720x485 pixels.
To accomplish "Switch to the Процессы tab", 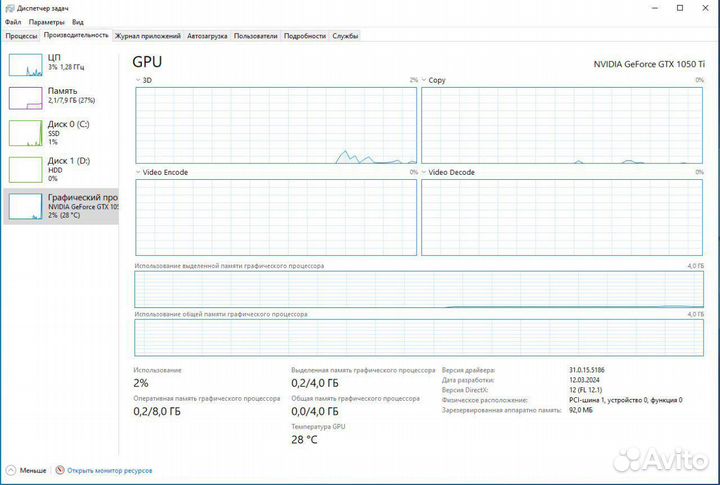I will (21, 36).
